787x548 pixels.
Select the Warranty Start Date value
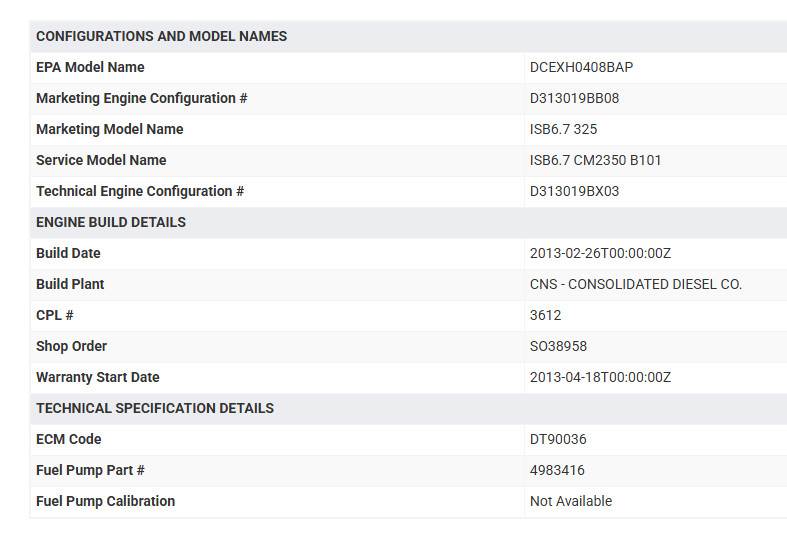[x=600, y=377]
